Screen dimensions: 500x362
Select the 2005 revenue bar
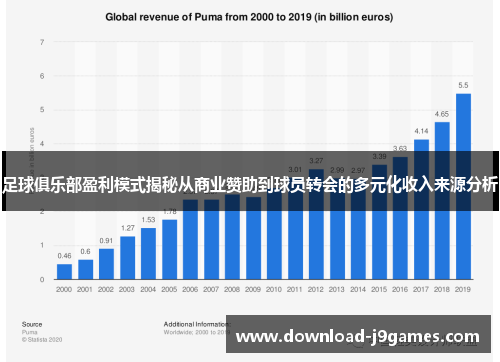(x=169, y=249)
